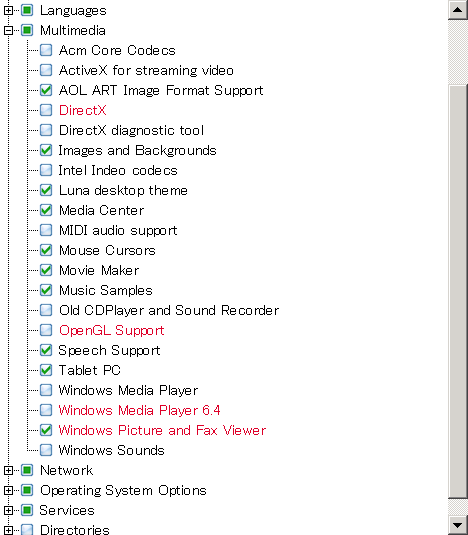The height and width of the screenshot is (535, 468).
Task: Select the OpenGL Support entry text
Action: pyautogui.click(x=112, y=330)
